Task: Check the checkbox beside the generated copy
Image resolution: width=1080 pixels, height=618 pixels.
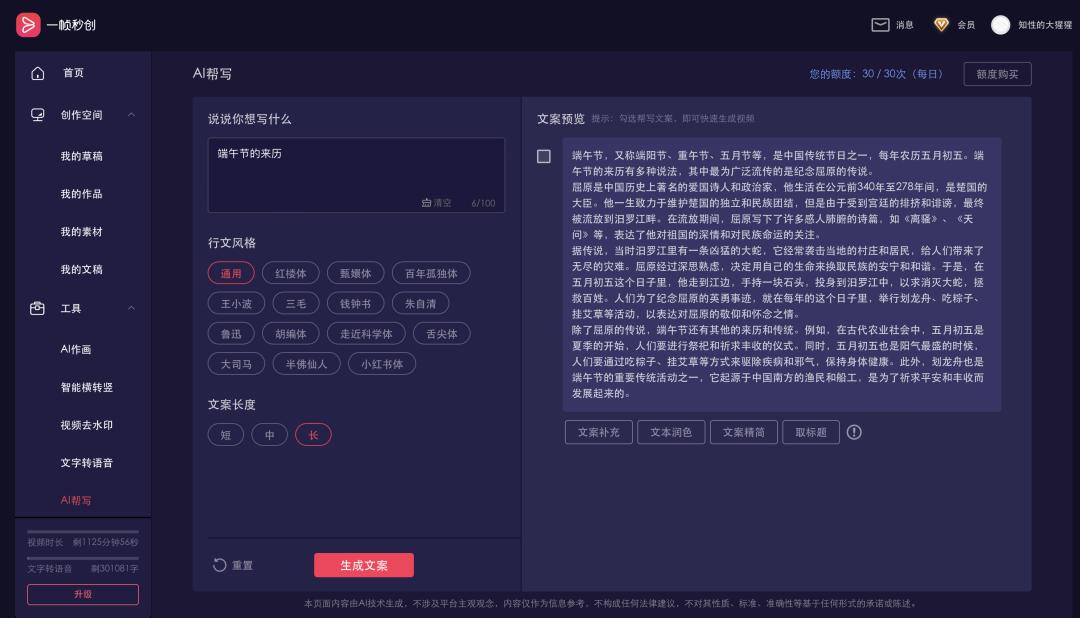Action: (544, 156)
